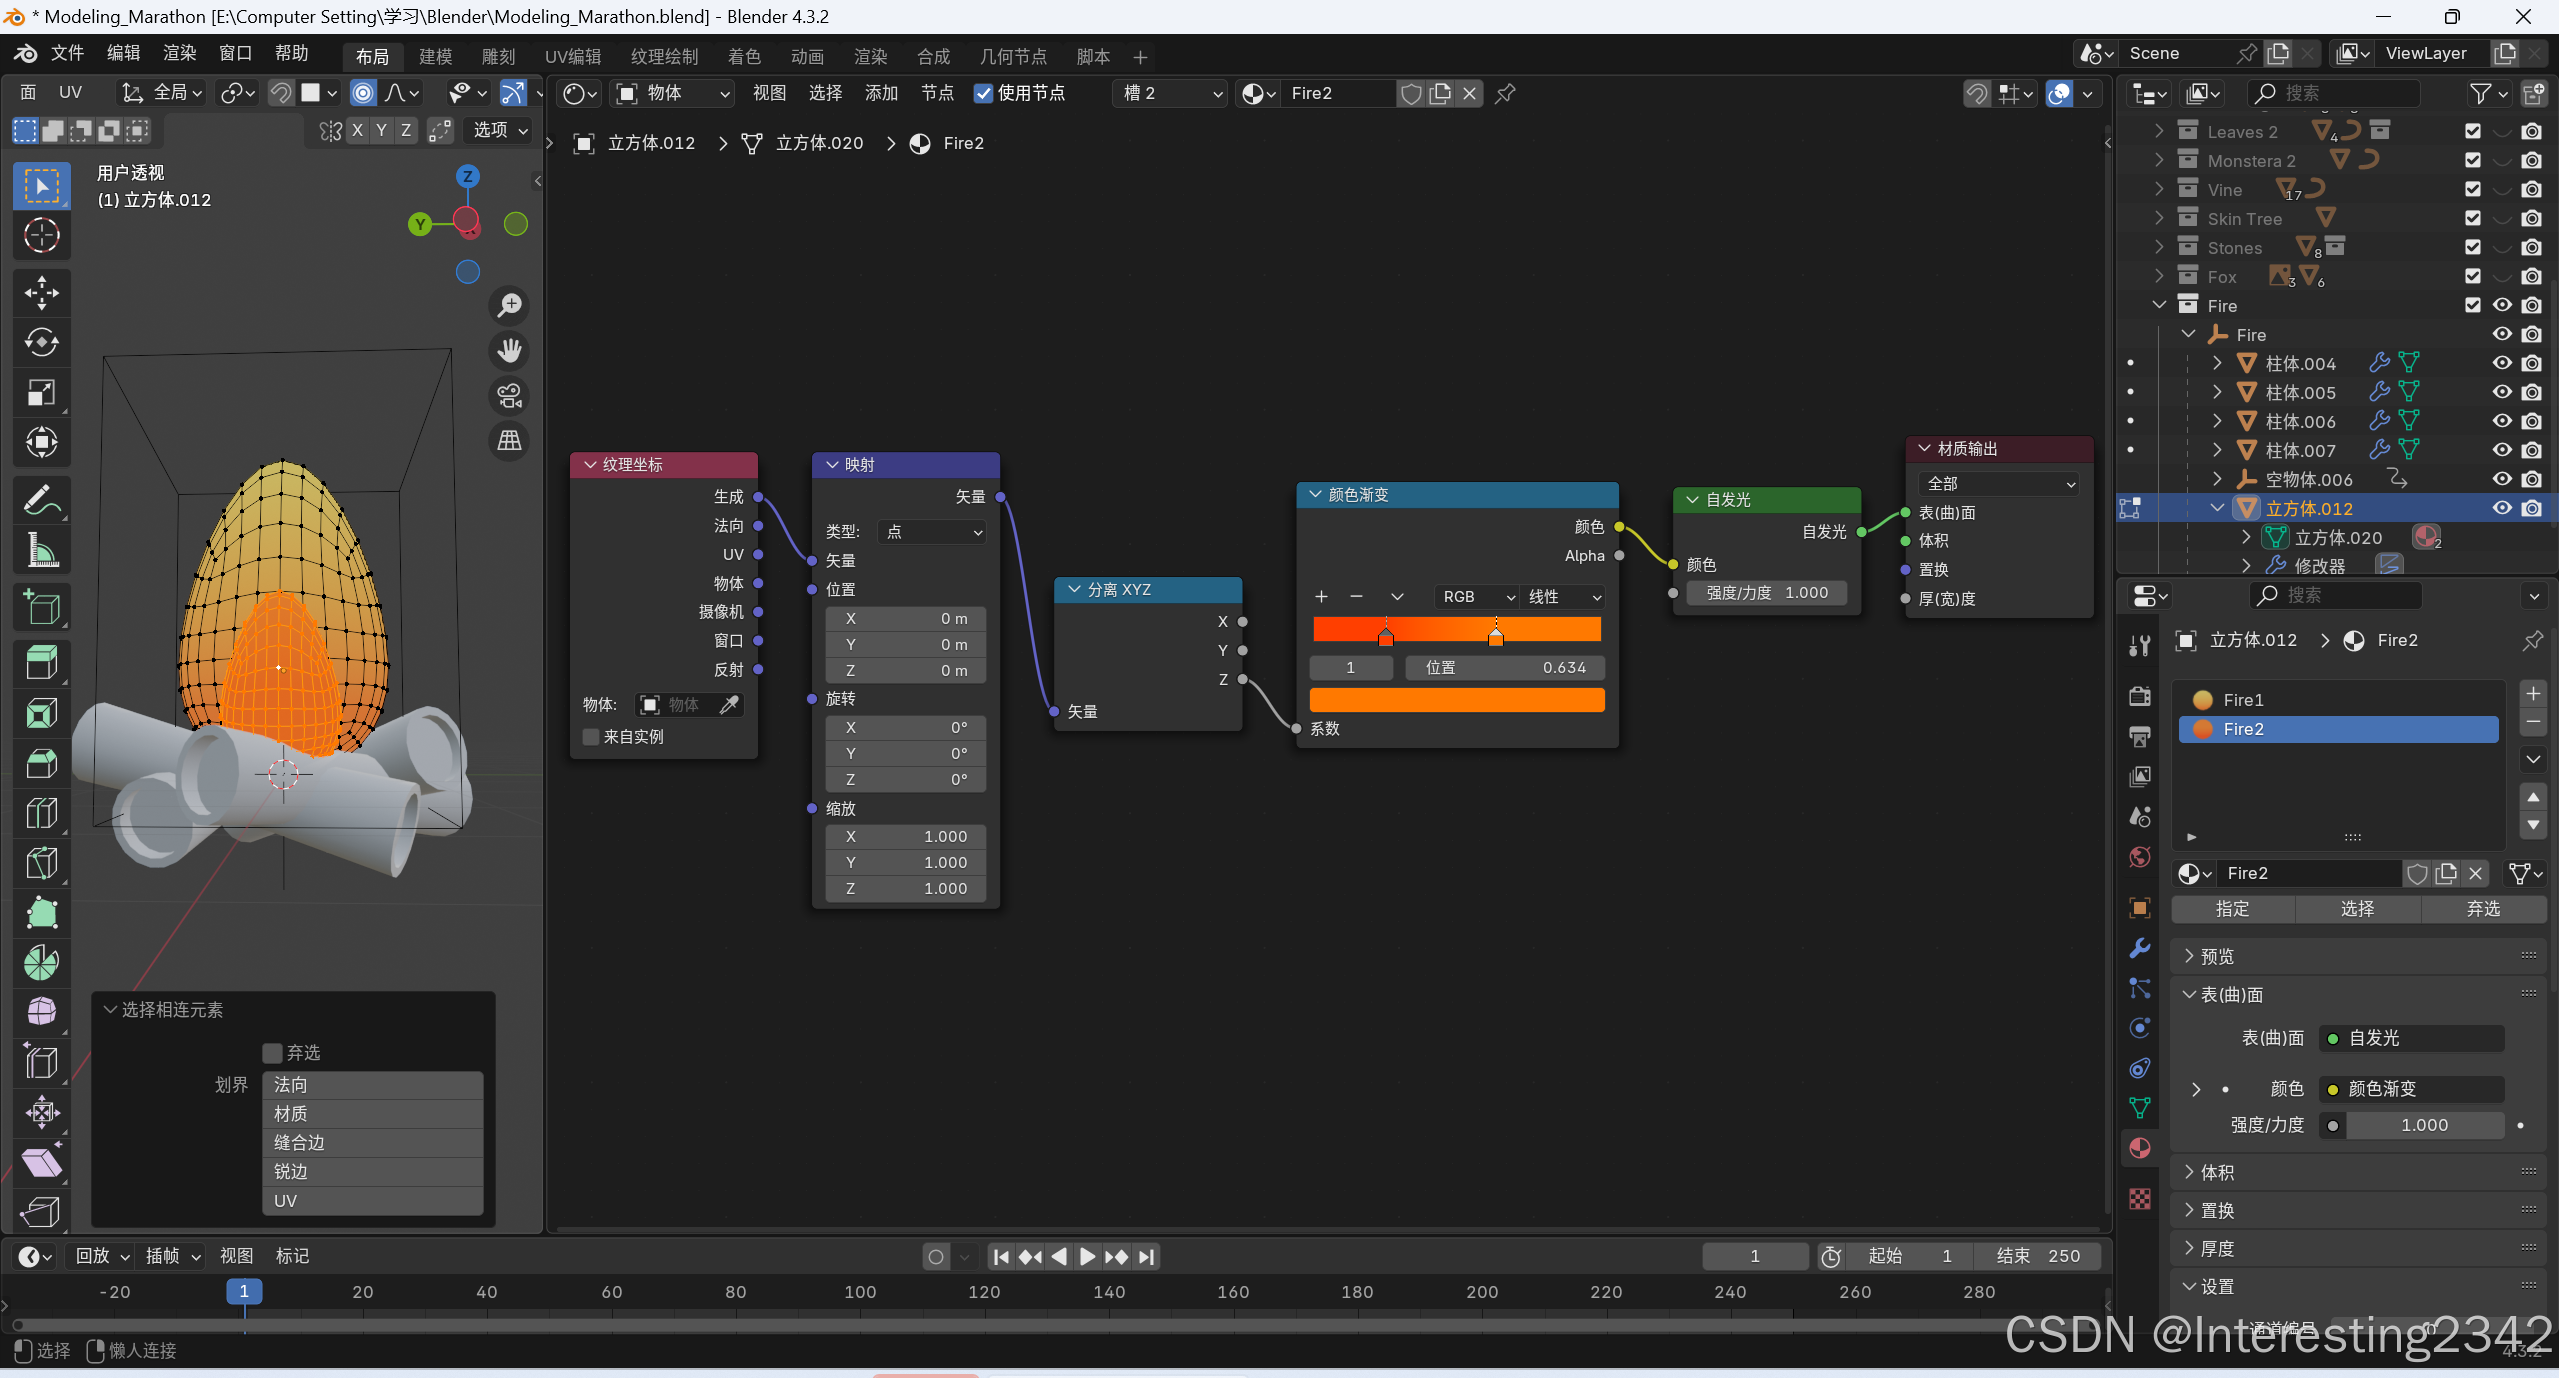Open the 类型 dropdown in Mapping node
This screenshot has height=1378, width=2559.
(x=932, y=532)
